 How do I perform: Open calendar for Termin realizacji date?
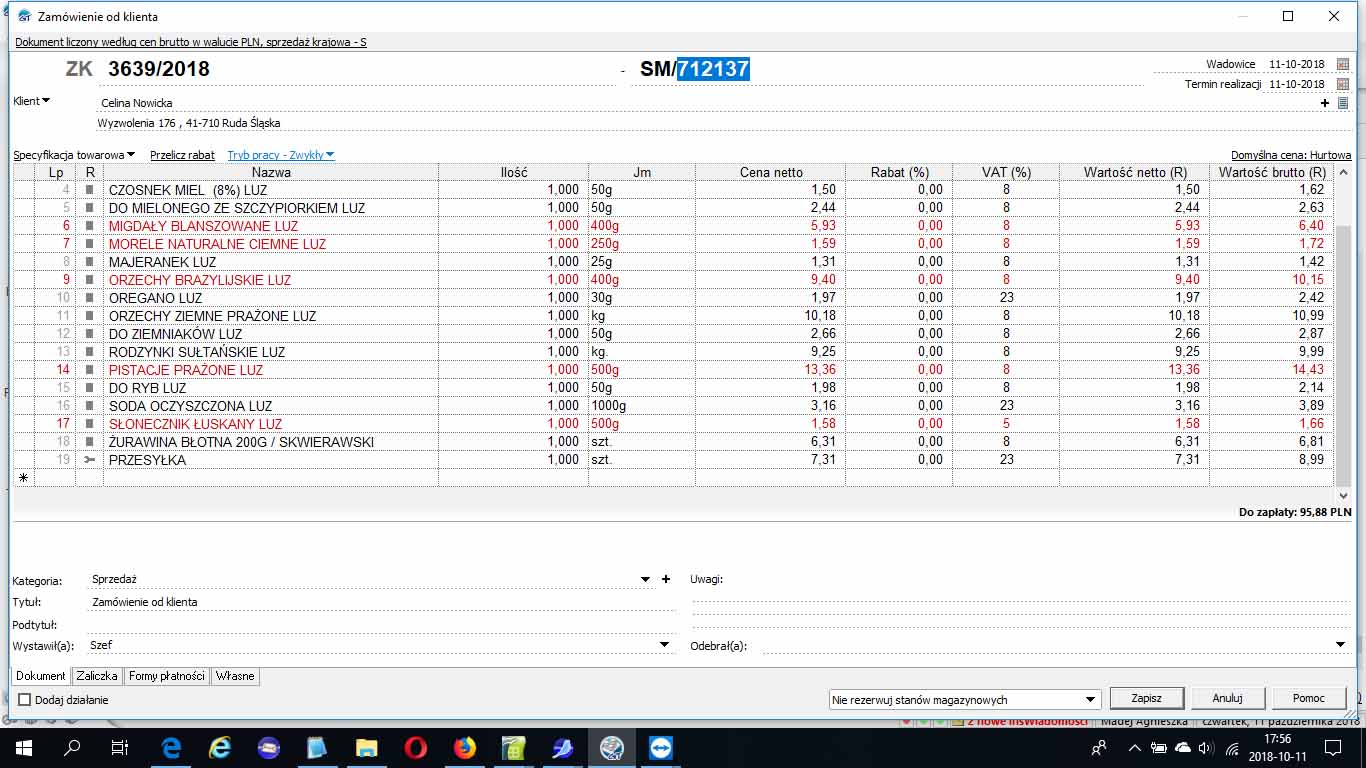coord(1343,84)
